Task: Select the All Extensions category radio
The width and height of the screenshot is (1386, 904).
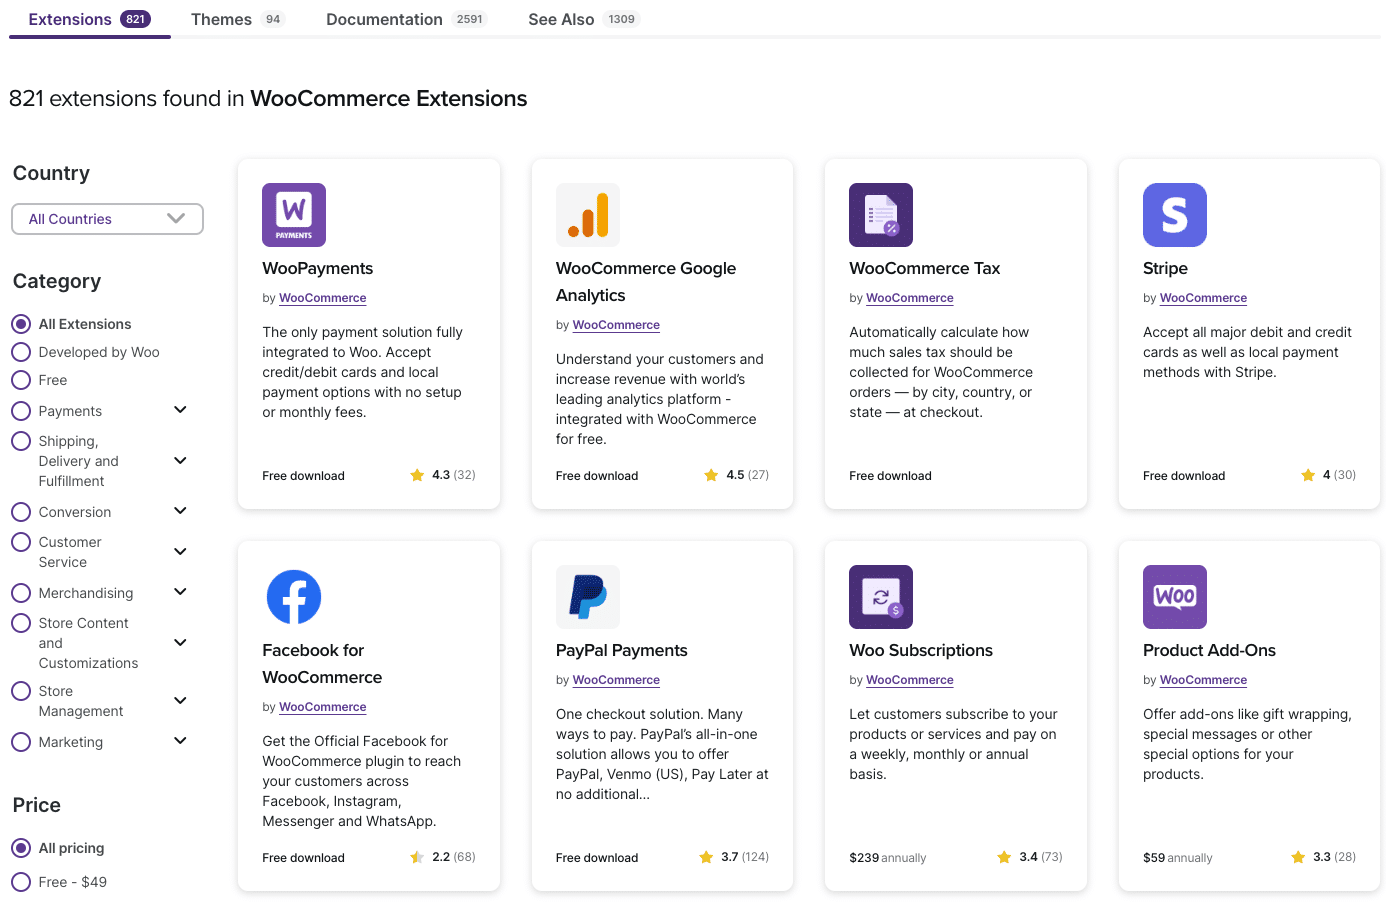Action: click(21, 324)
